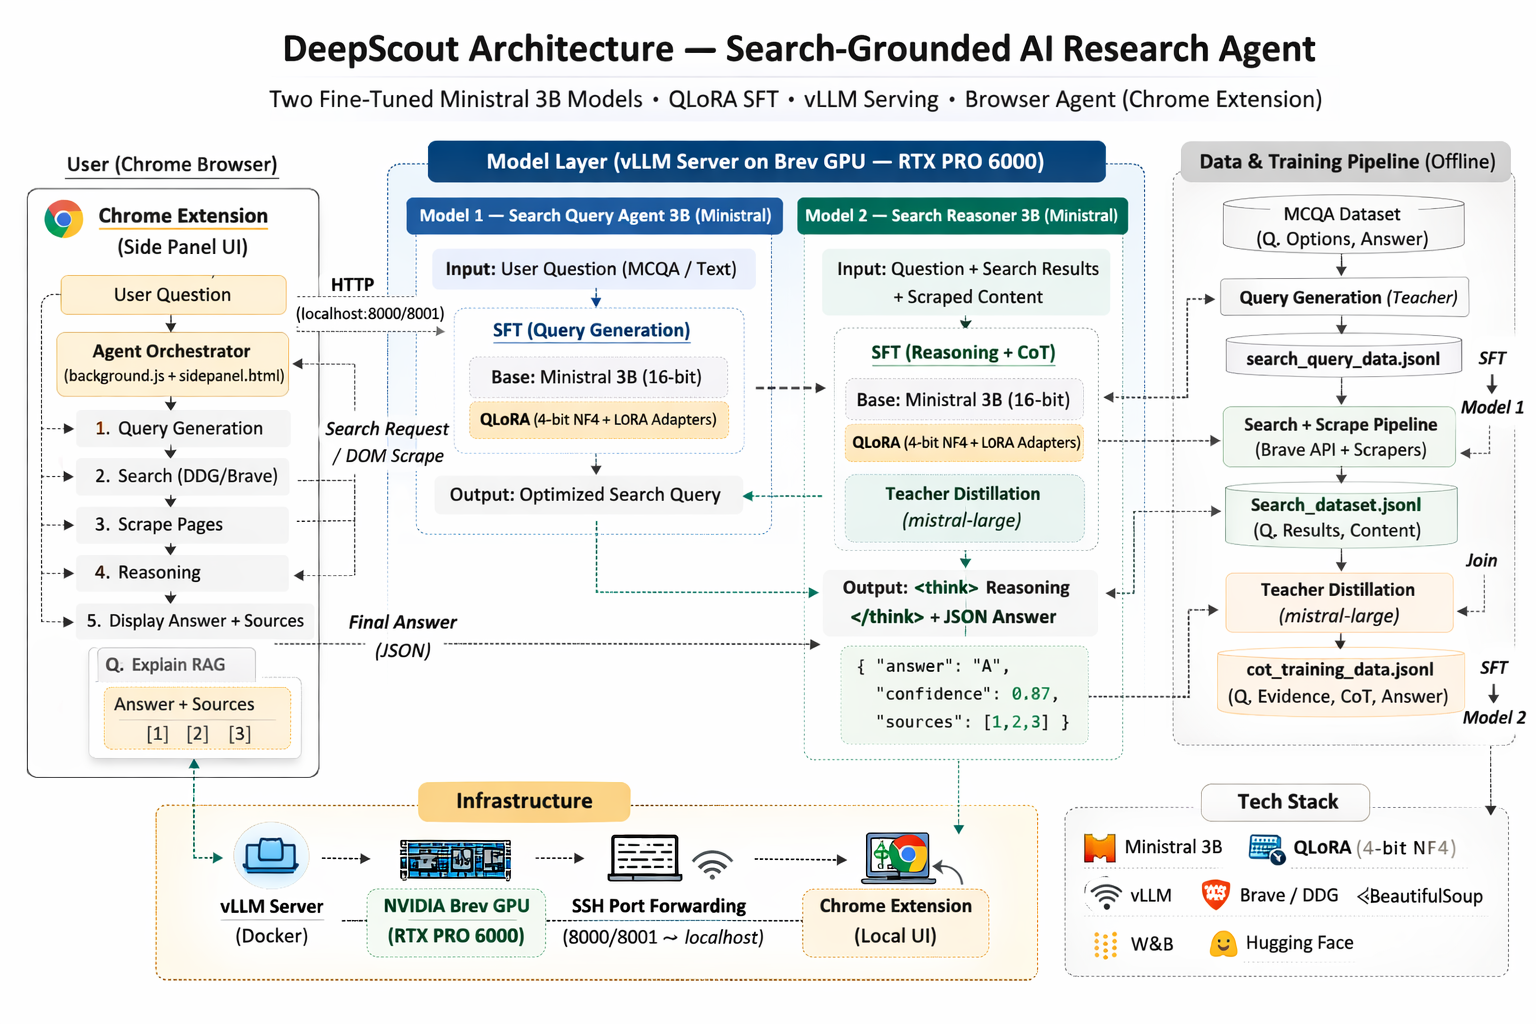This screenshot has width=1536, height=1024.
Task: Select the Model 1 Search Query Agent header
Action: pos(595,216)
